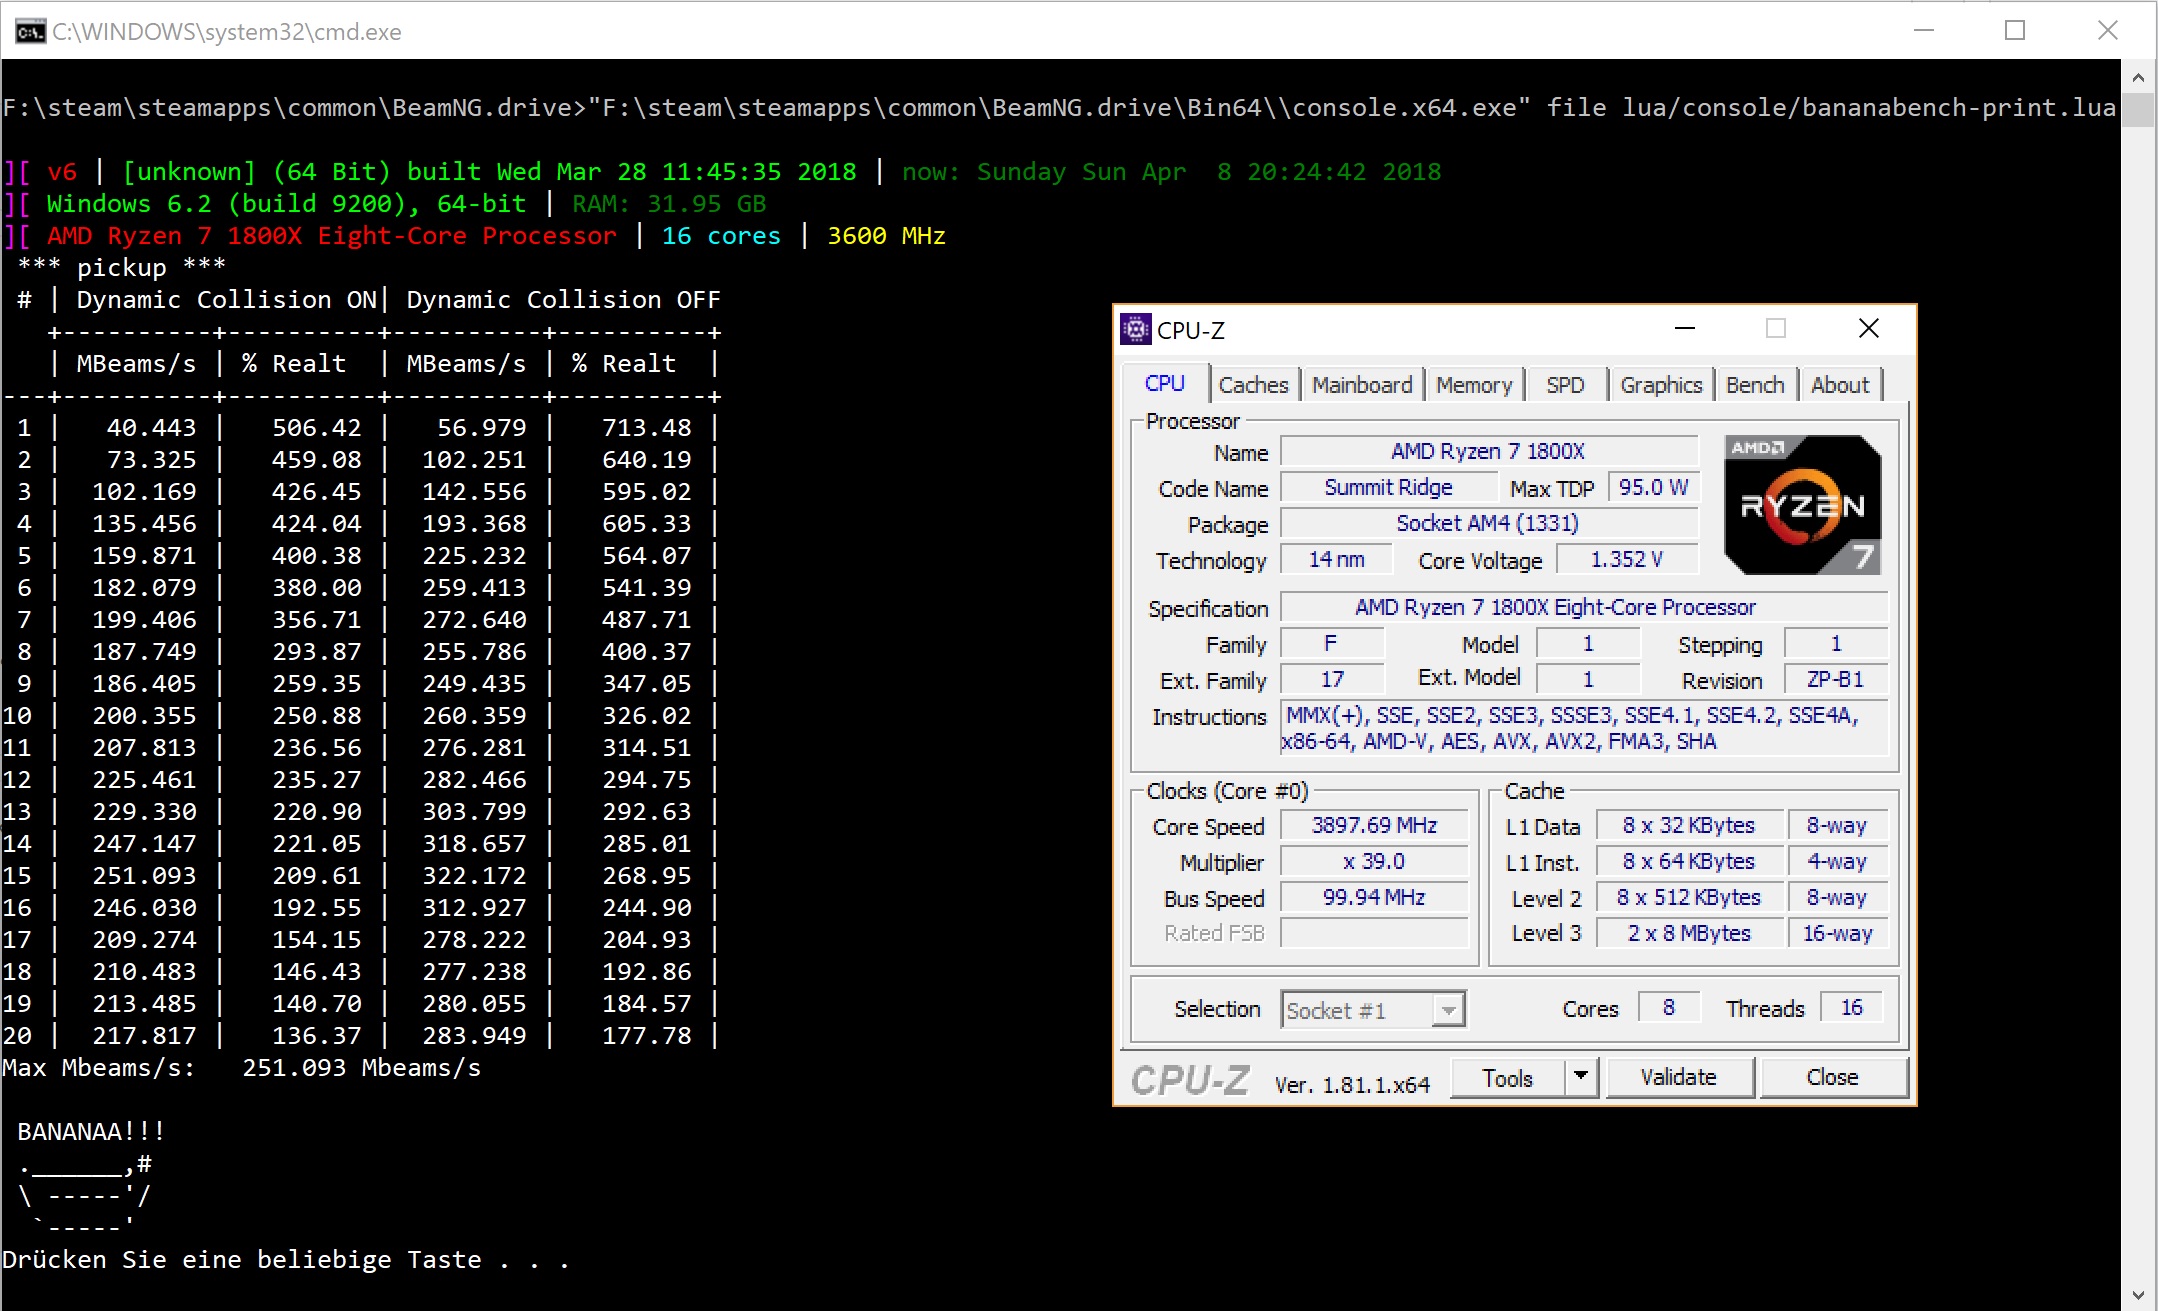
Task: Click the Revision 'ZP-B1' value
Action: point(1836,680)
